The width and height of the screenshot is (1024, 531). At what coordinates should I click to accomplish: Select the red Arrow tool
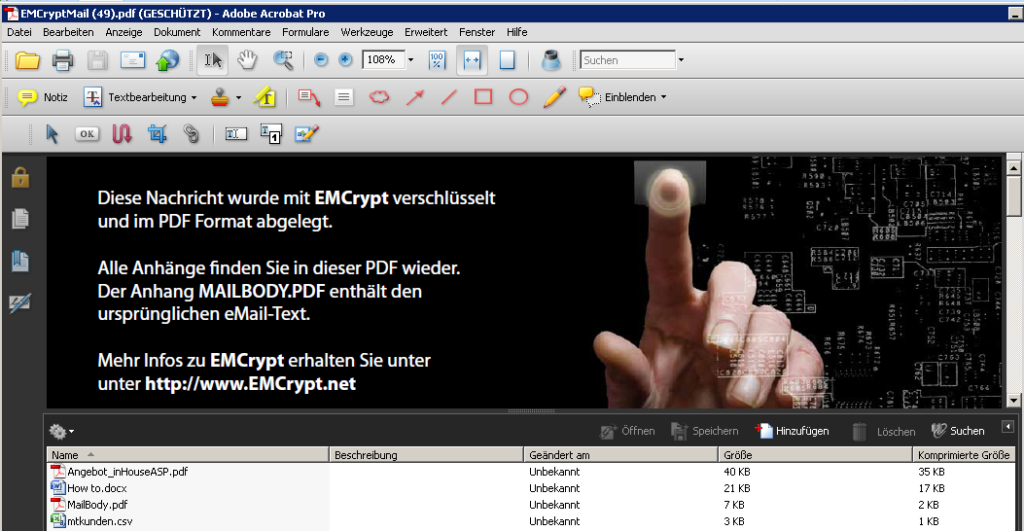tap(415, 97)
